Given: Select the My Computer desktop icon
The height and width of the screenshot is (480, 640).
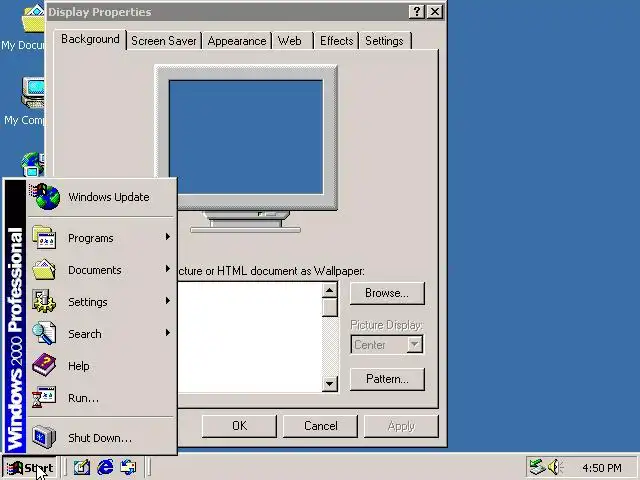Looking at the screenshot, I should [x=33, y=93].
